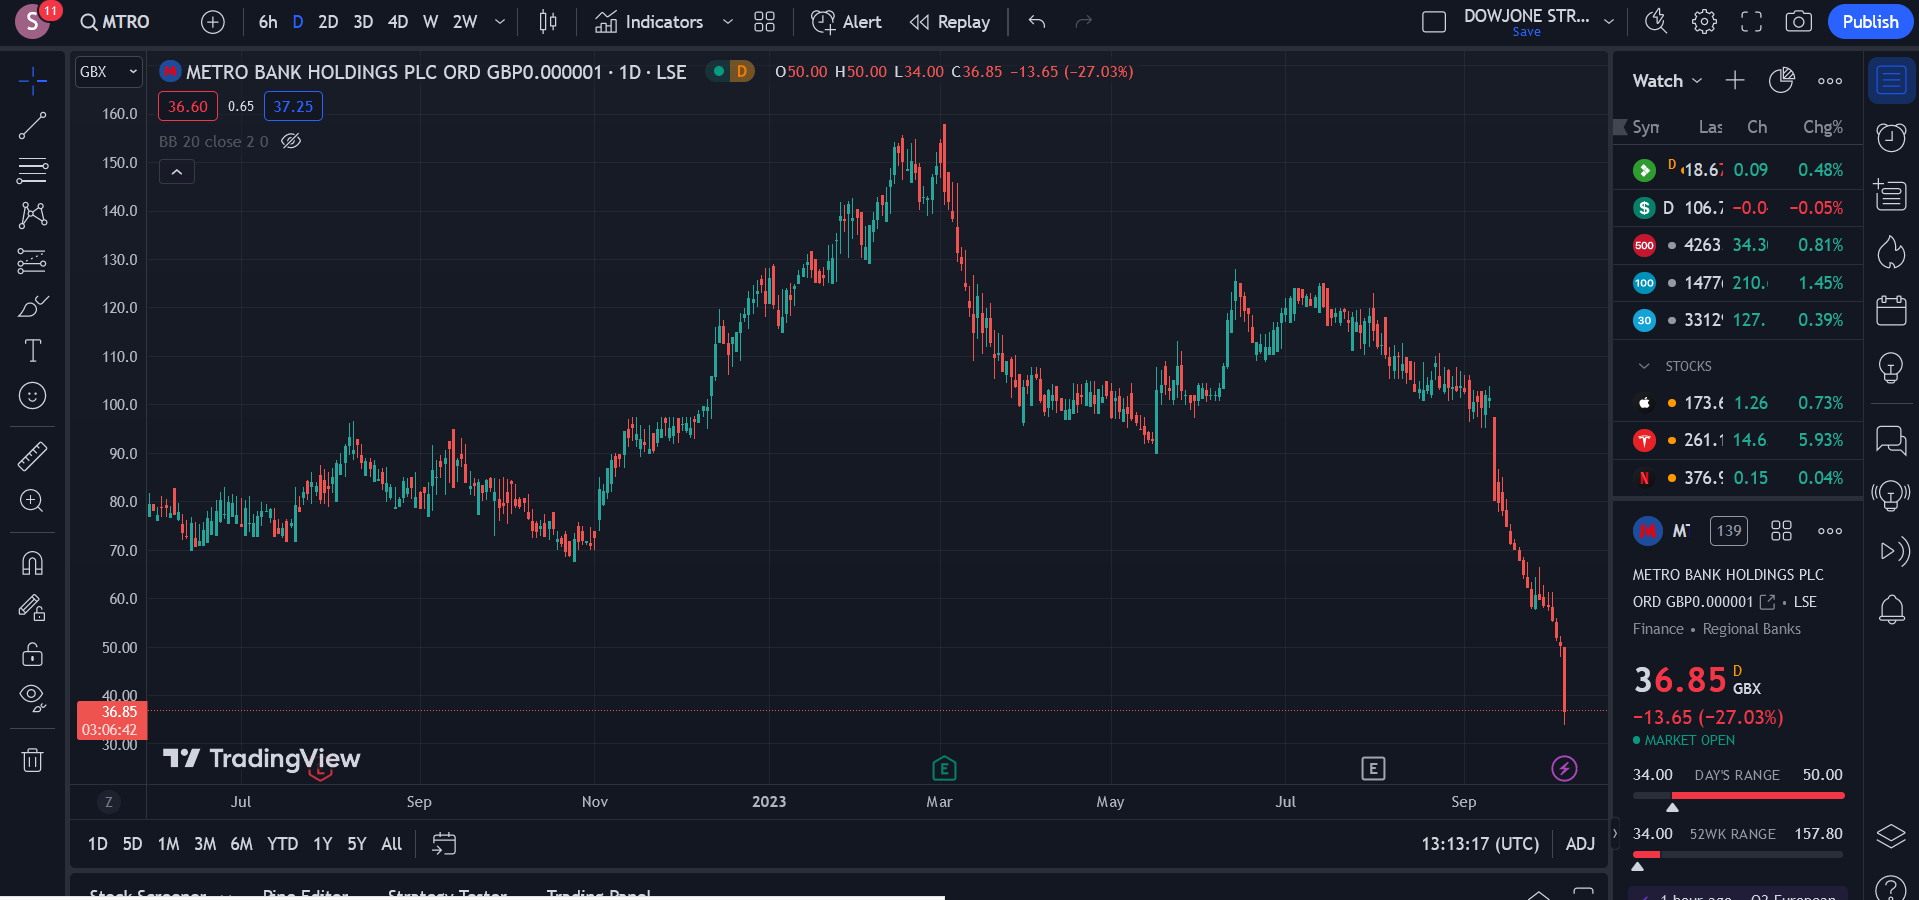1919x900 pixels.
Task: Toggle ADJ adjusted data
Action: point(1580,844)
